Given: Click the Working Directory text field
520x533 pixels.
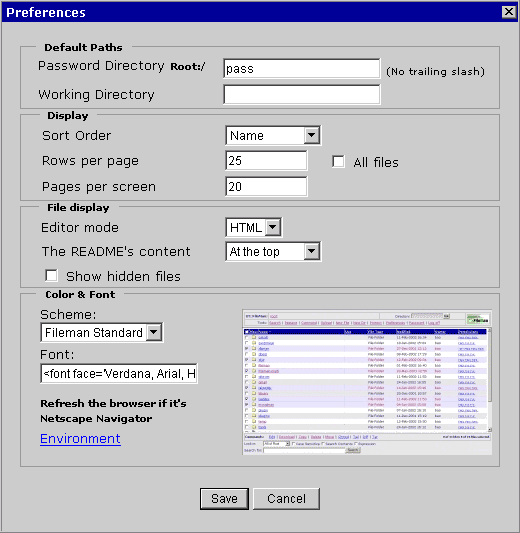Looking at the screenshot, I should click(x=302, y=94).
